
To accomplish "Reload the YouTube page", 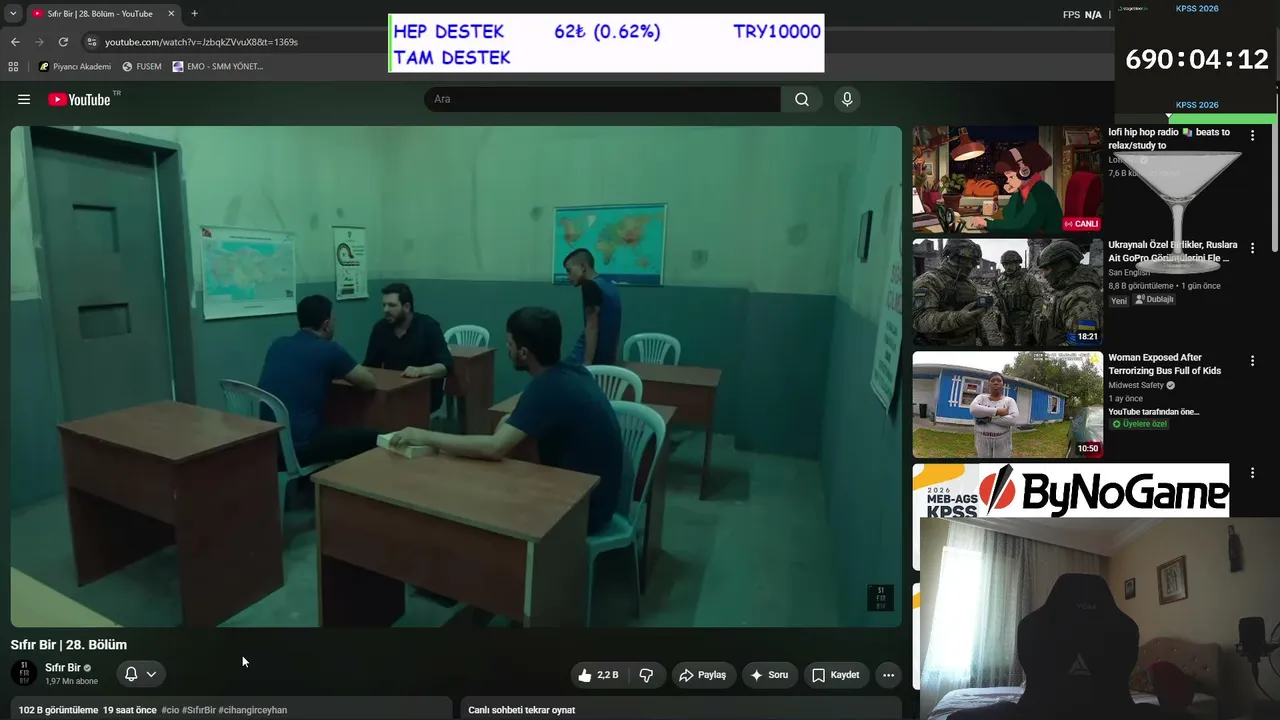I will coord(63,42).
